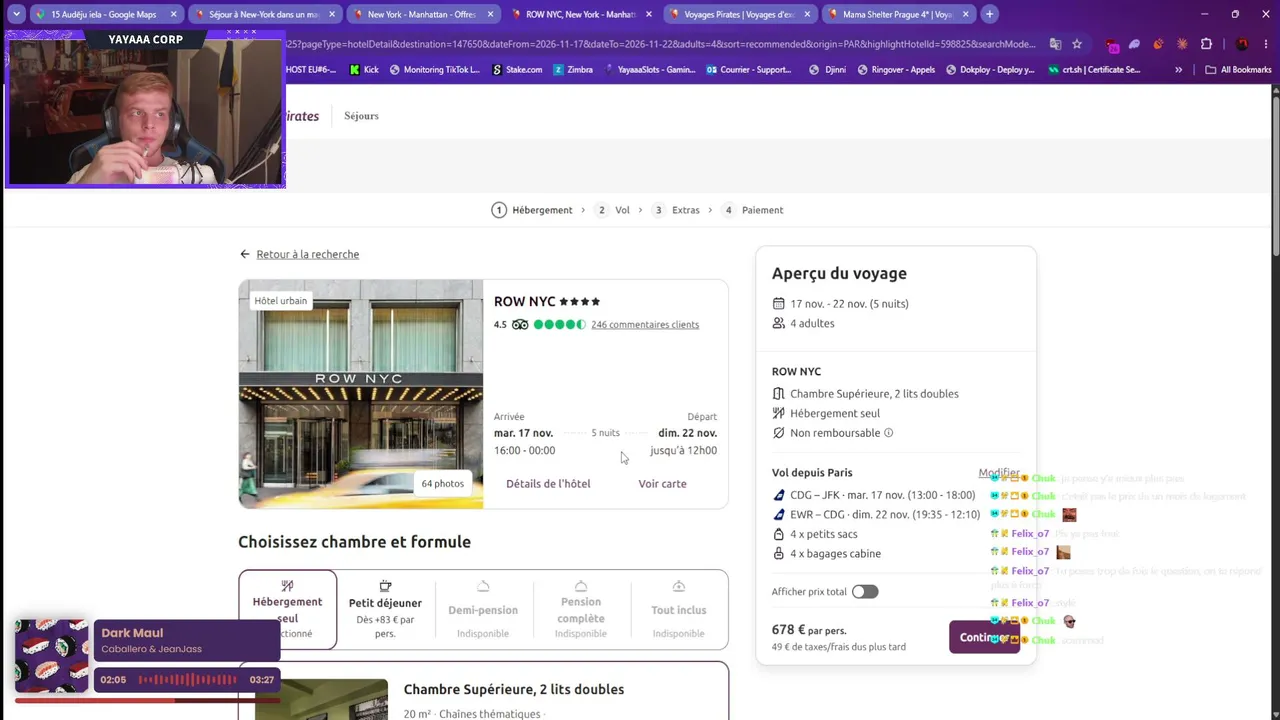Image resolution: width=1280 pixels, height=720 pixels.
Task: Go to the Vol step
Action: (x=612, y=210)
